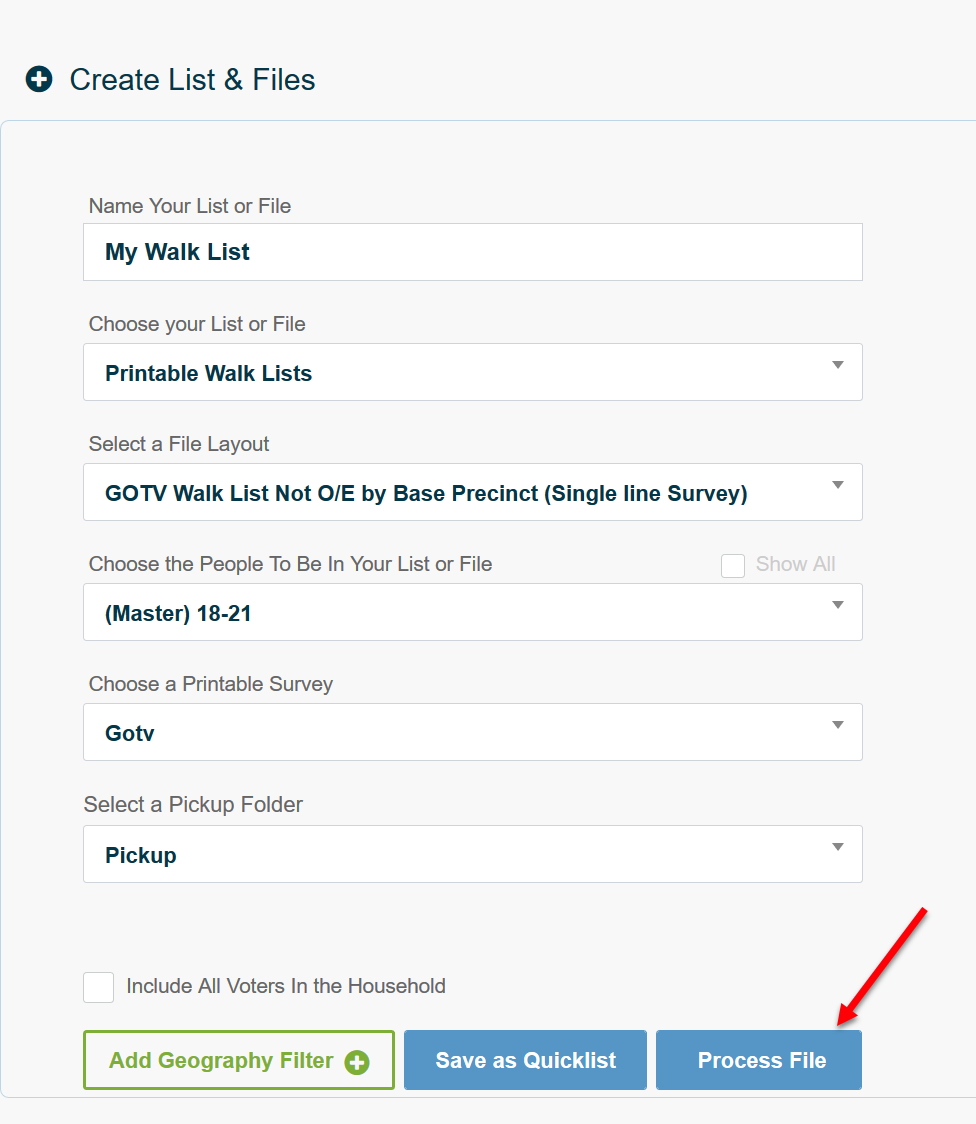Click the arrow icon on the (Master) 18-21 field
The height and width of the screenshot is (1124, 976).
[838, 605]
